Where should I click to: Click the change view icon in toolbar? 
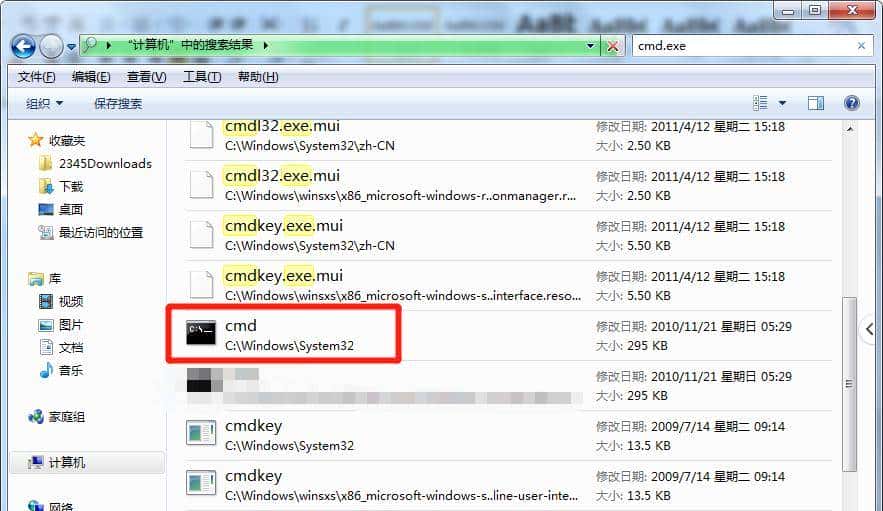click(x=760, y=103)
